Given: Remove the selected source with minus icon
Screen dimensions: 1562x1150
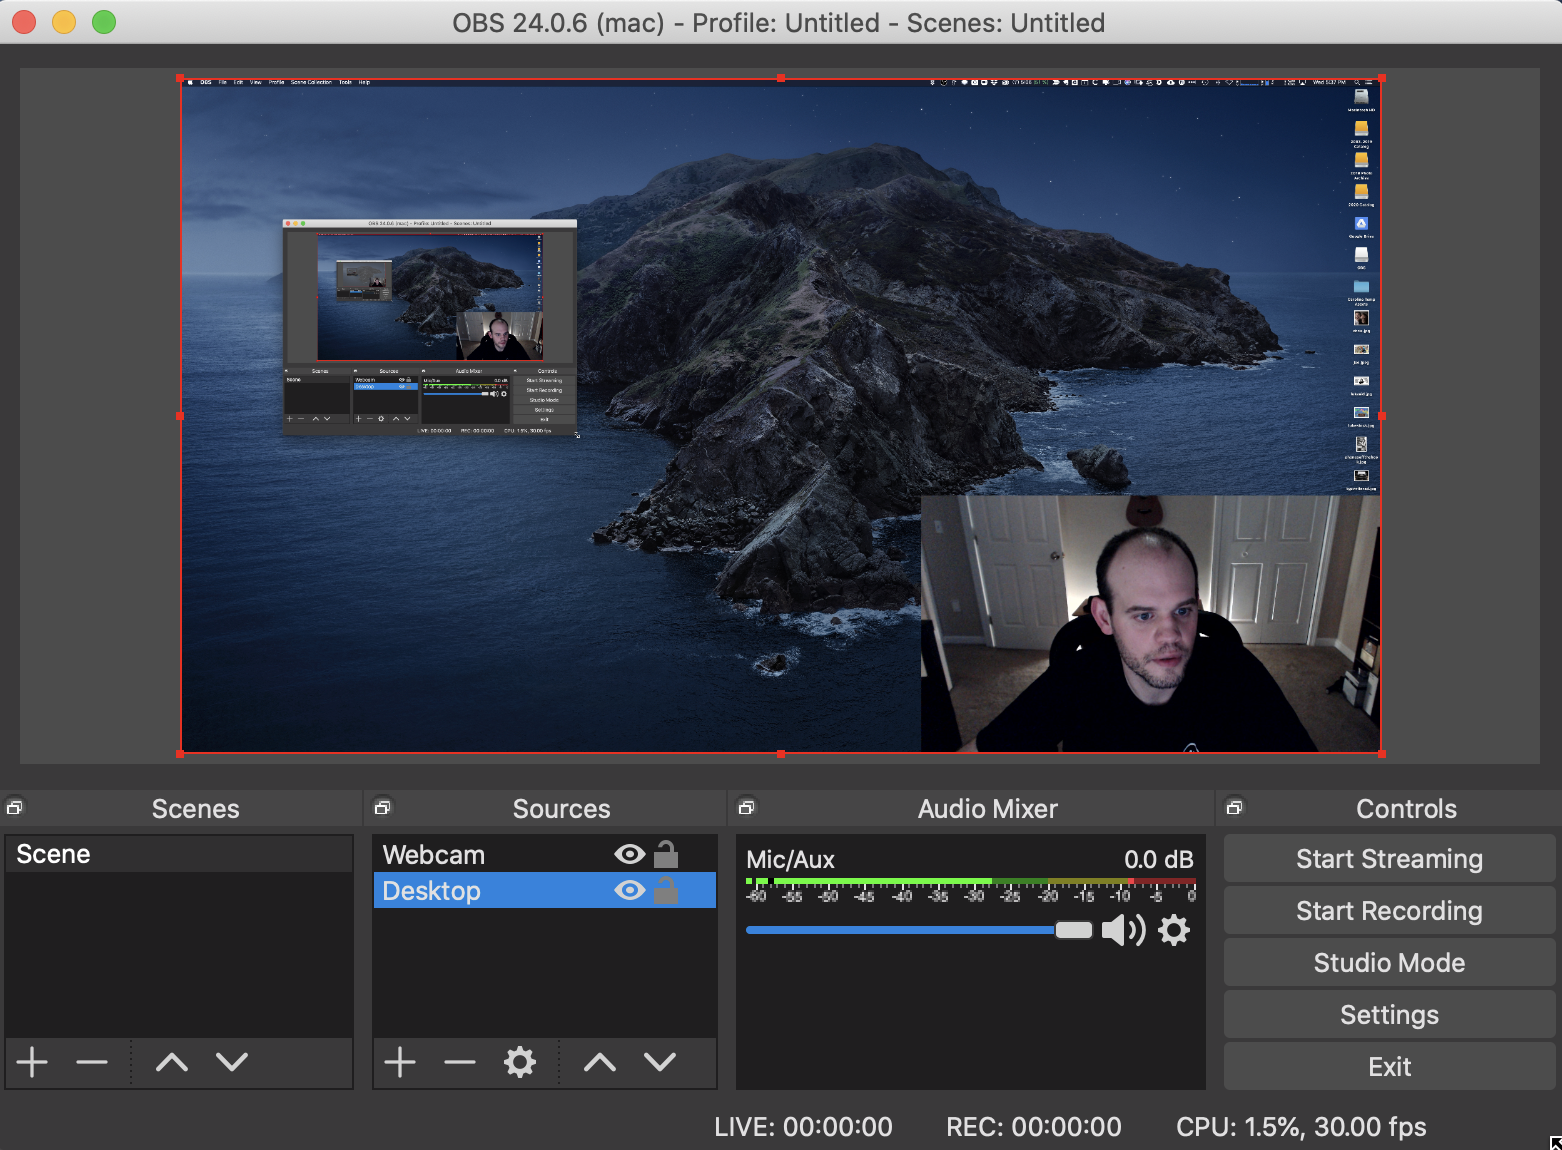Looking at the screenshot, I should tap(460, 1062).
